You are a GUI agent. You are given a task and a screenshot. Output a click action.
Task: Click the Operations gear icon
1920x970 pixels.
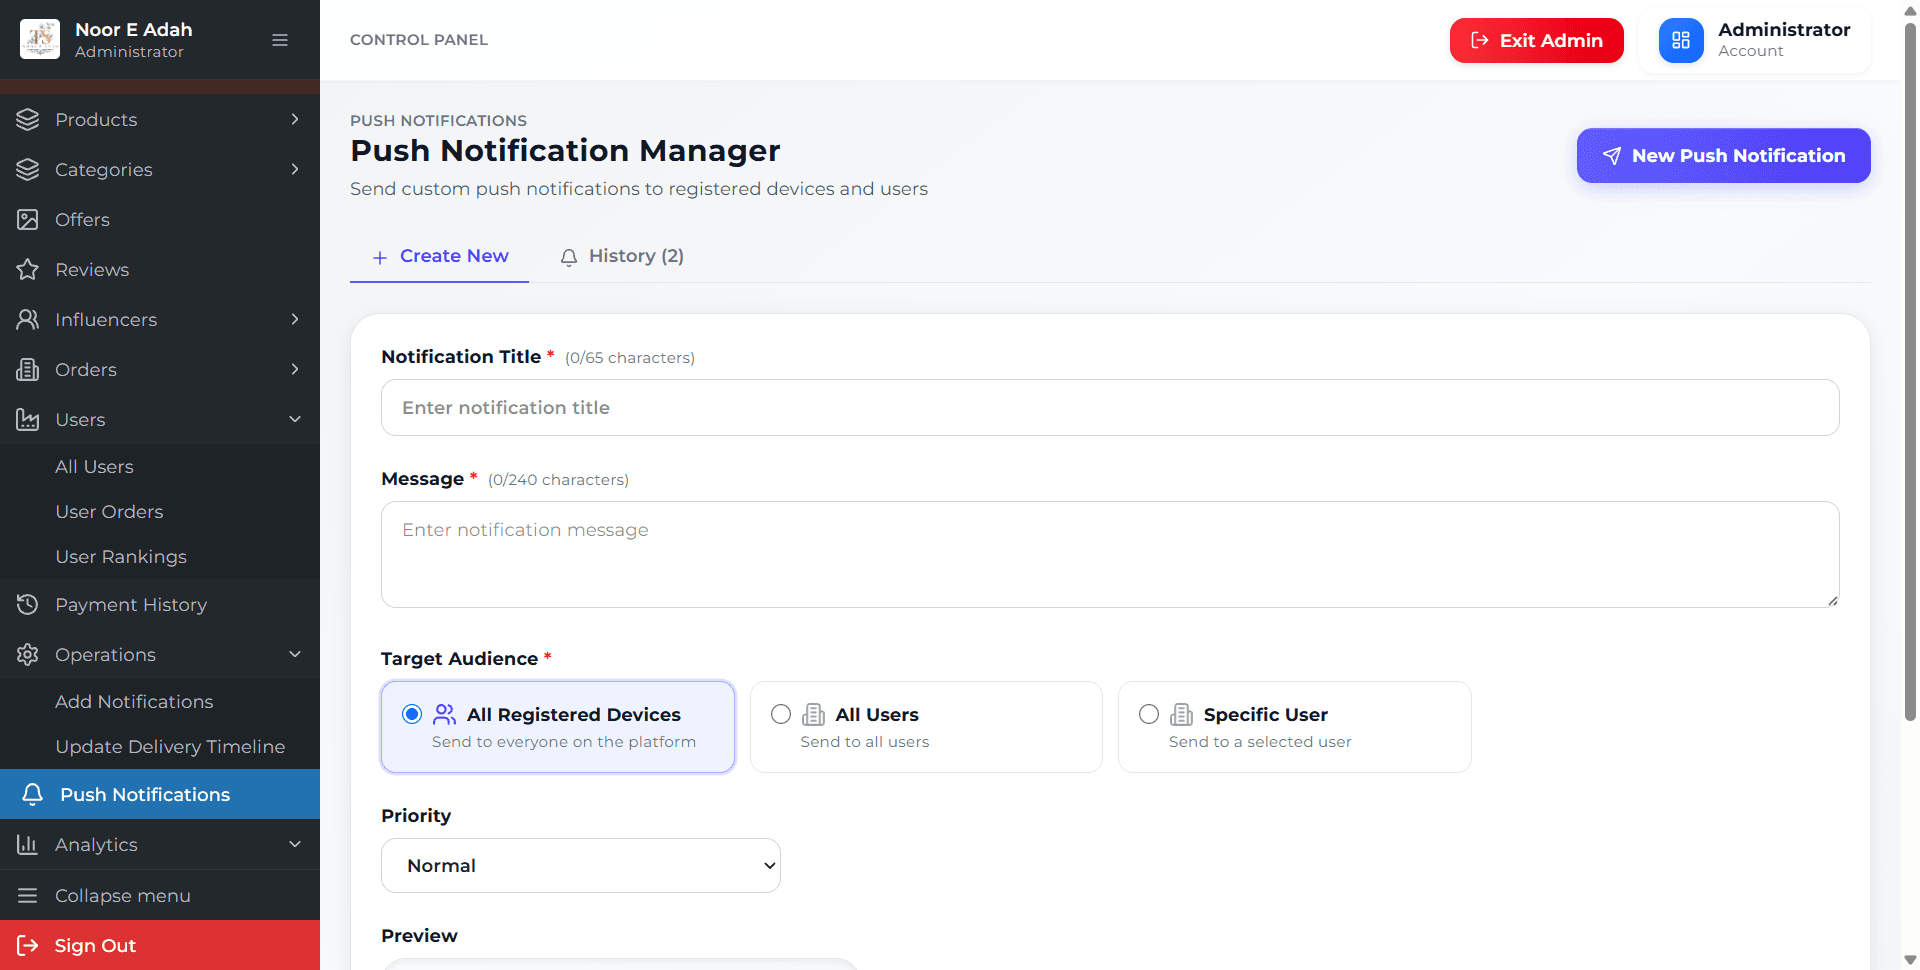pyautogui.click(x=28, y=654)
